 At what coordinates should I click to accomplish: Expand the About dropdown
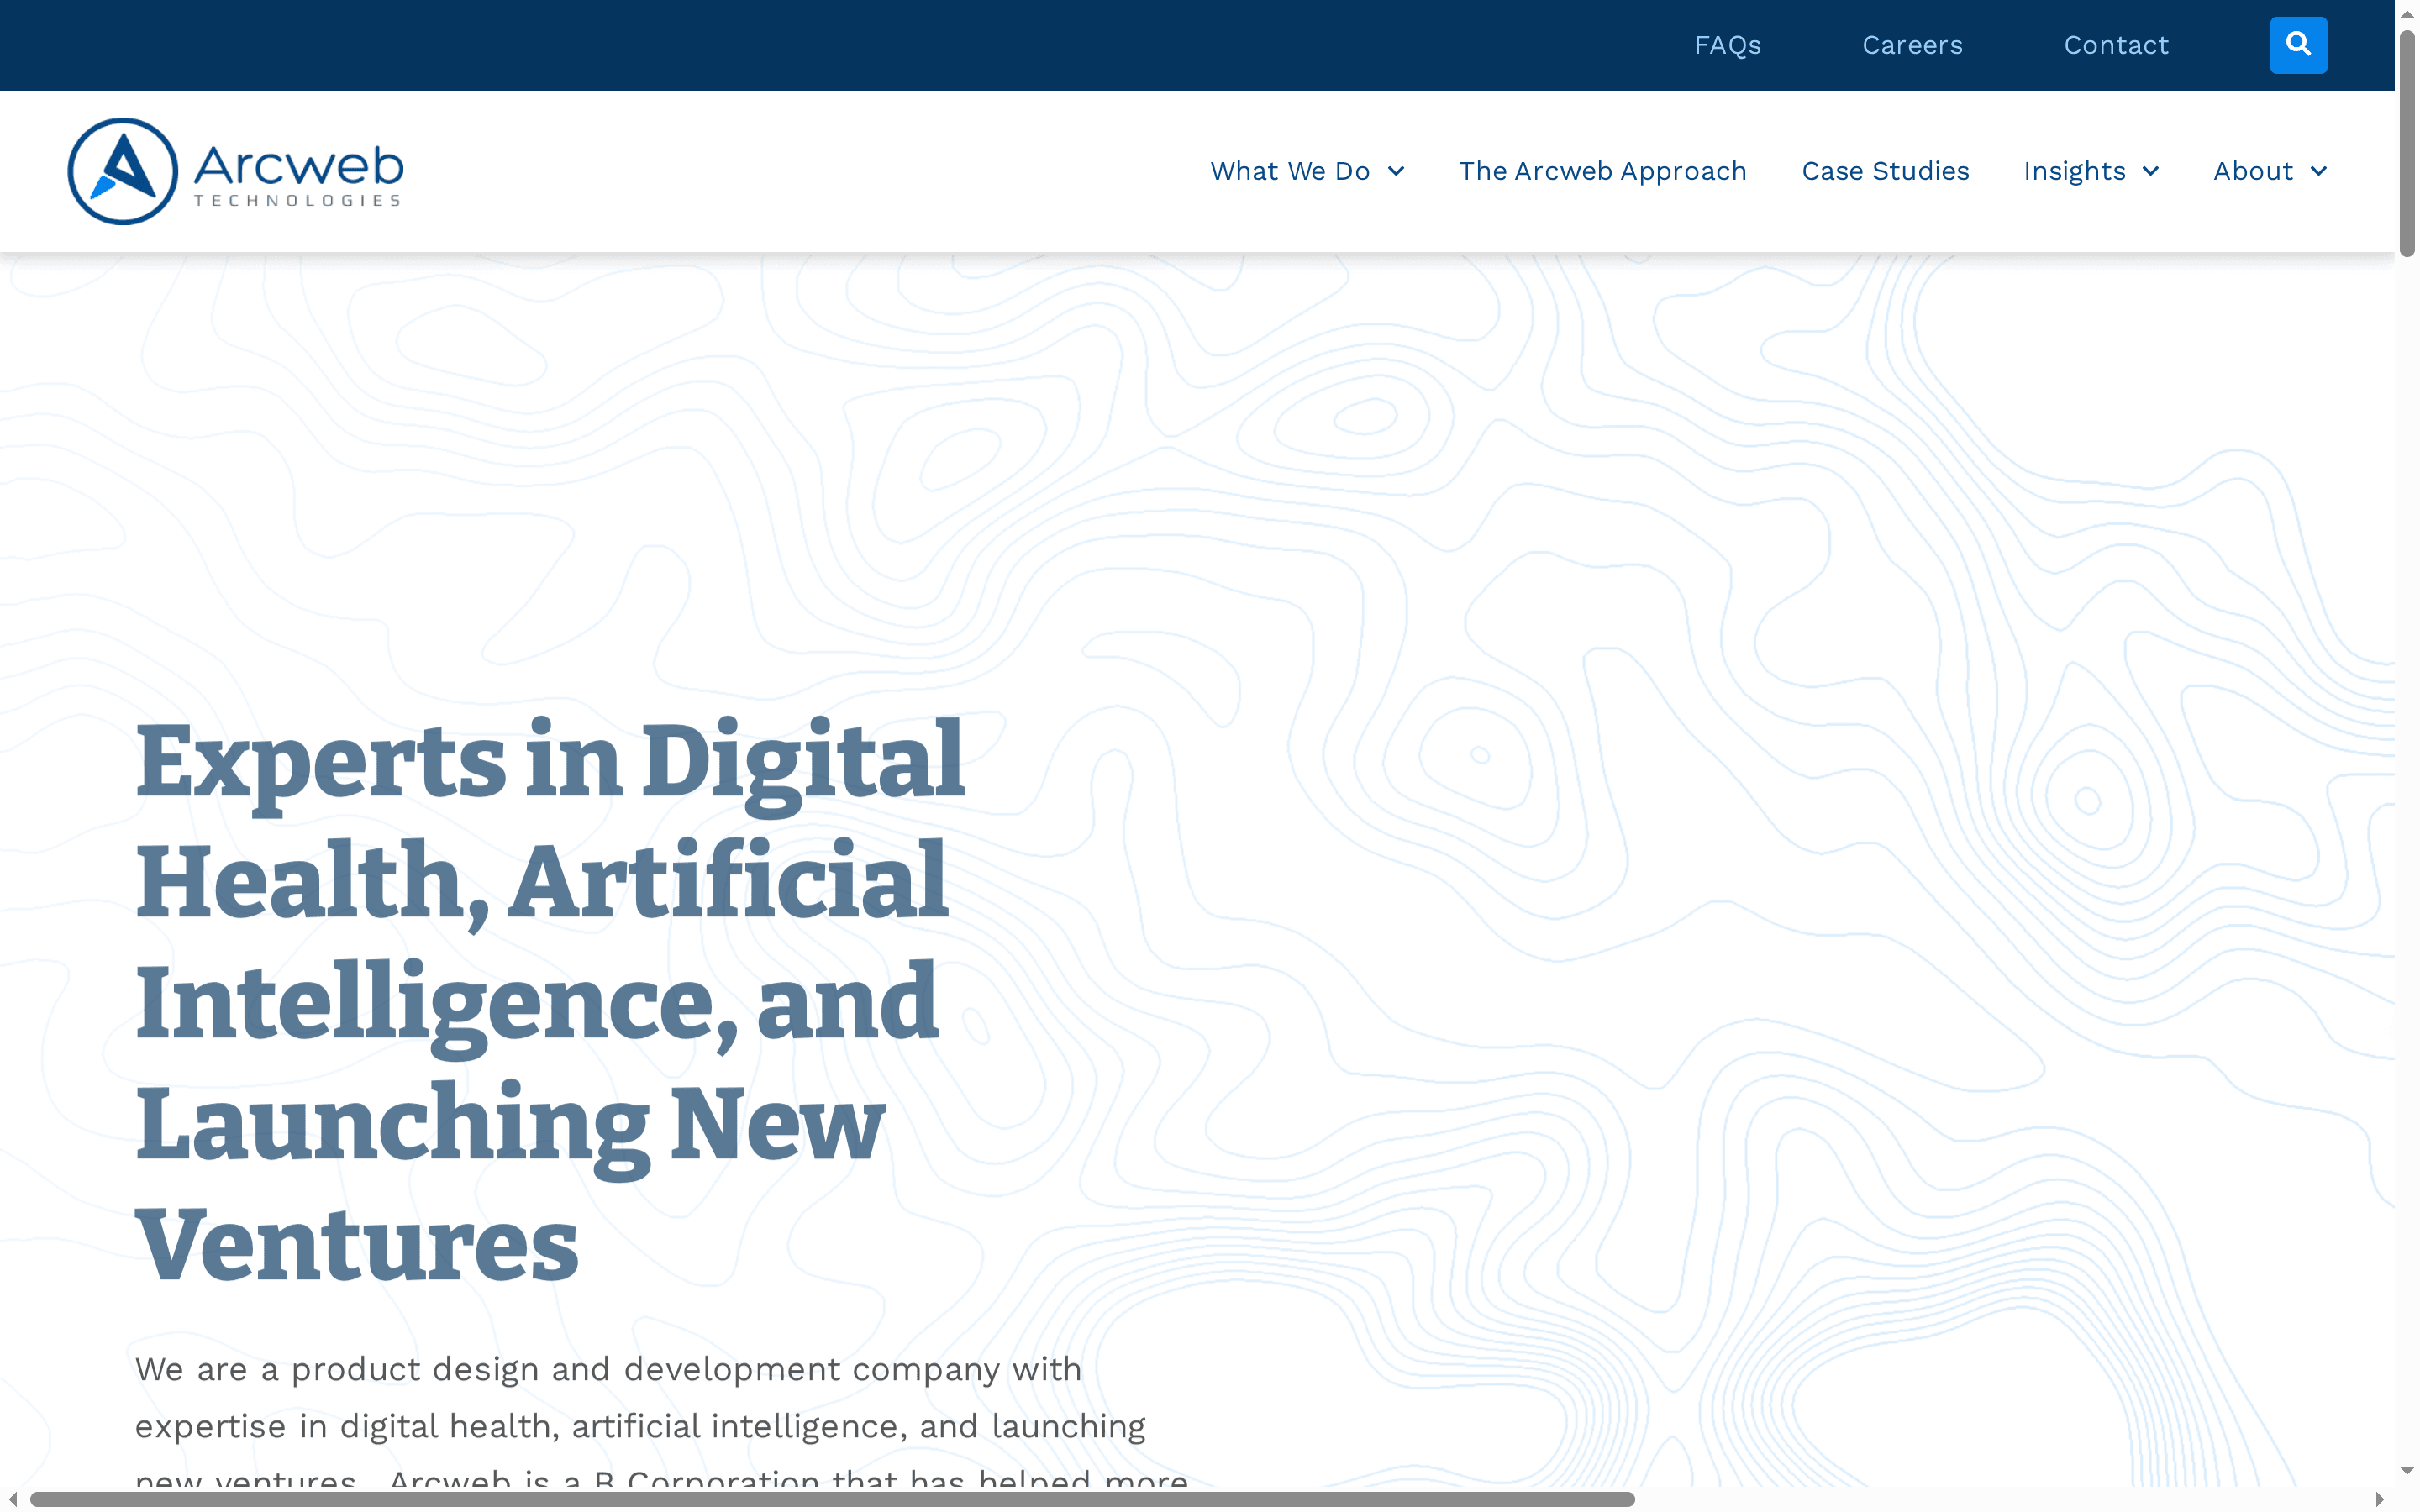pyautogui.click(x=2254, y=170)
